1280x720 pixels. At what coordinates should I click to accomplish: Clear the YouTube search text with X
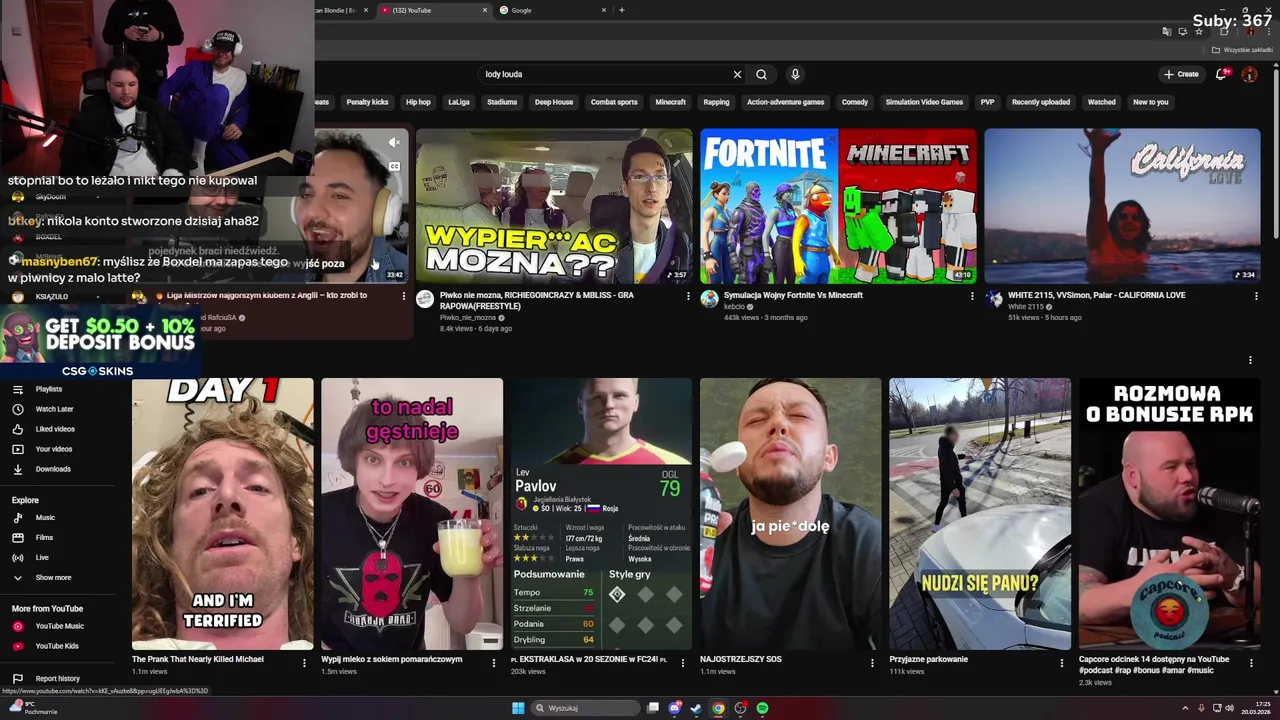tap(737, 74)
